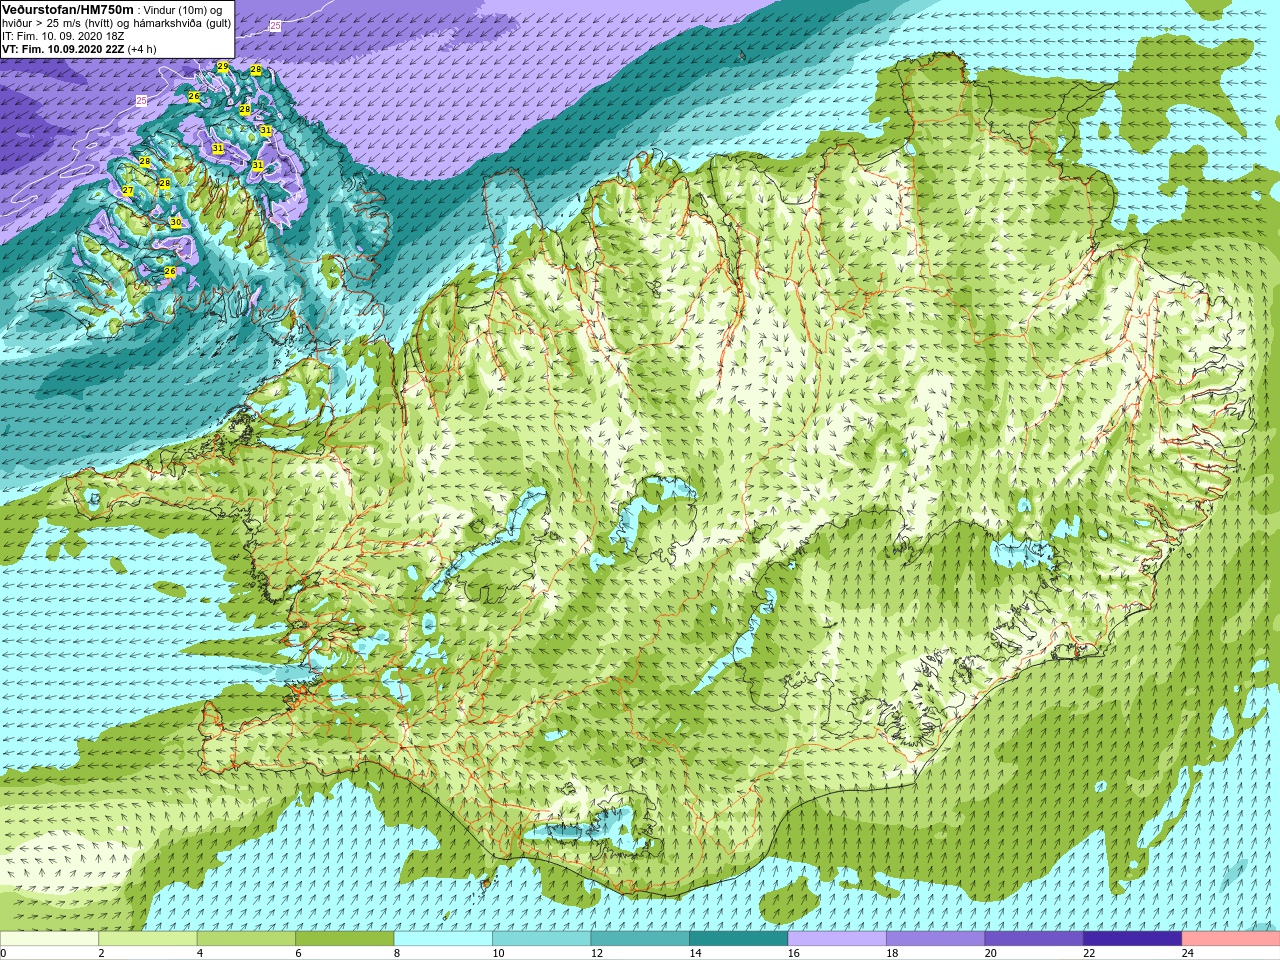1280x960 pixels.
Task: Click the 6–8 m/s dark green legend swatch
Action: coord(345,939)
